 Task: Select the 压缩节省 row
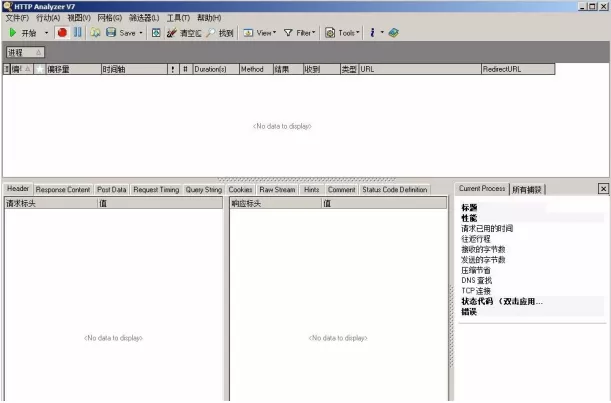[532, 270]
